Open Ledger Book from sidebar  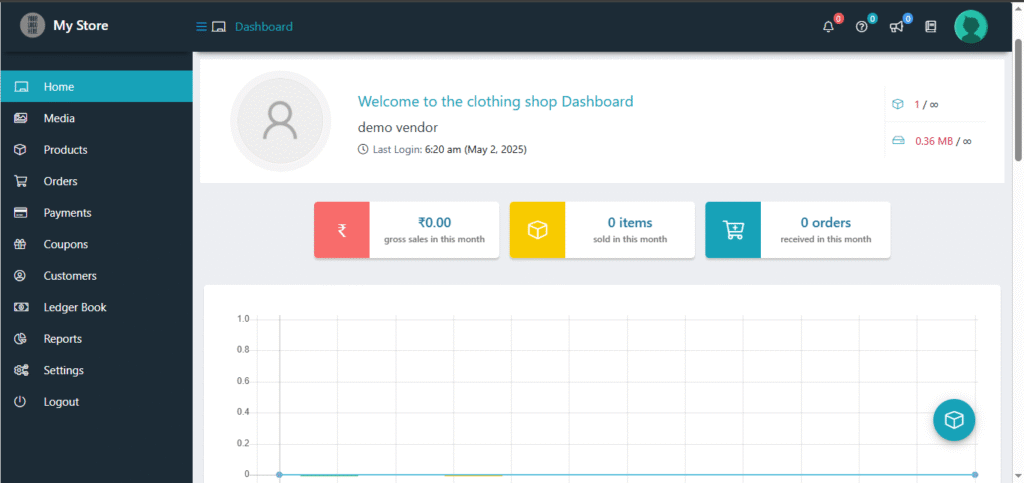click(x=74, y=307)
